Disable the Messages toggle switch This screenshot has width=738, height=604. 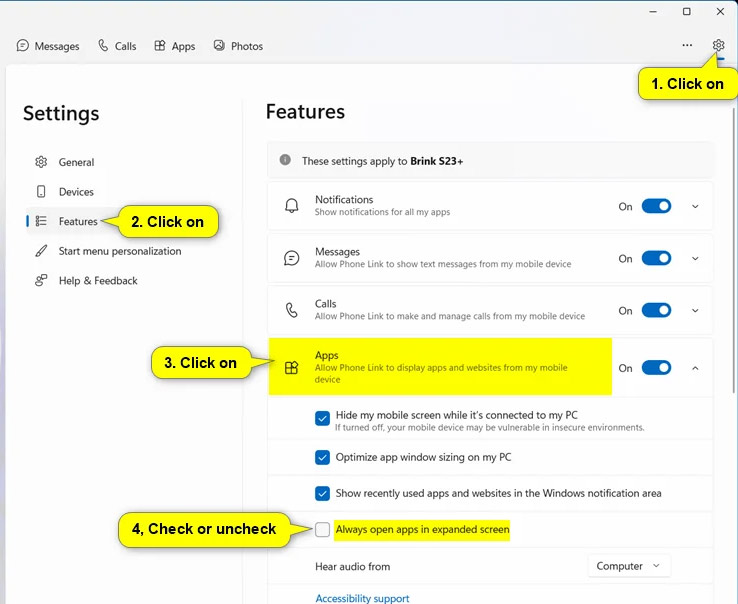click(x=656, y=258)
